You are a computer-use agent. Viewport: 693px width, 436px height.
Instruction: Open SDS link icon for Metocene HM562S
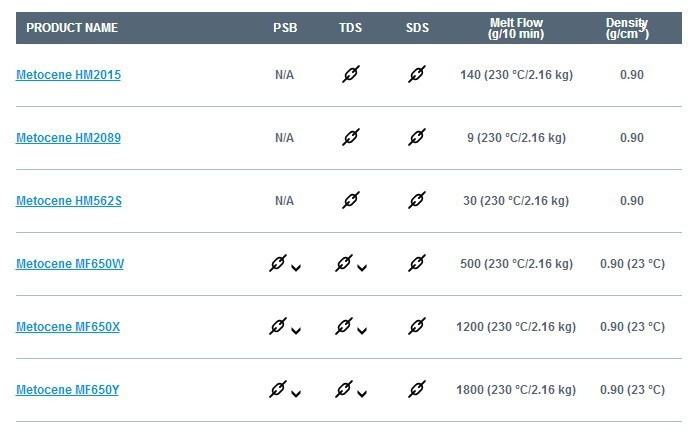417,200
